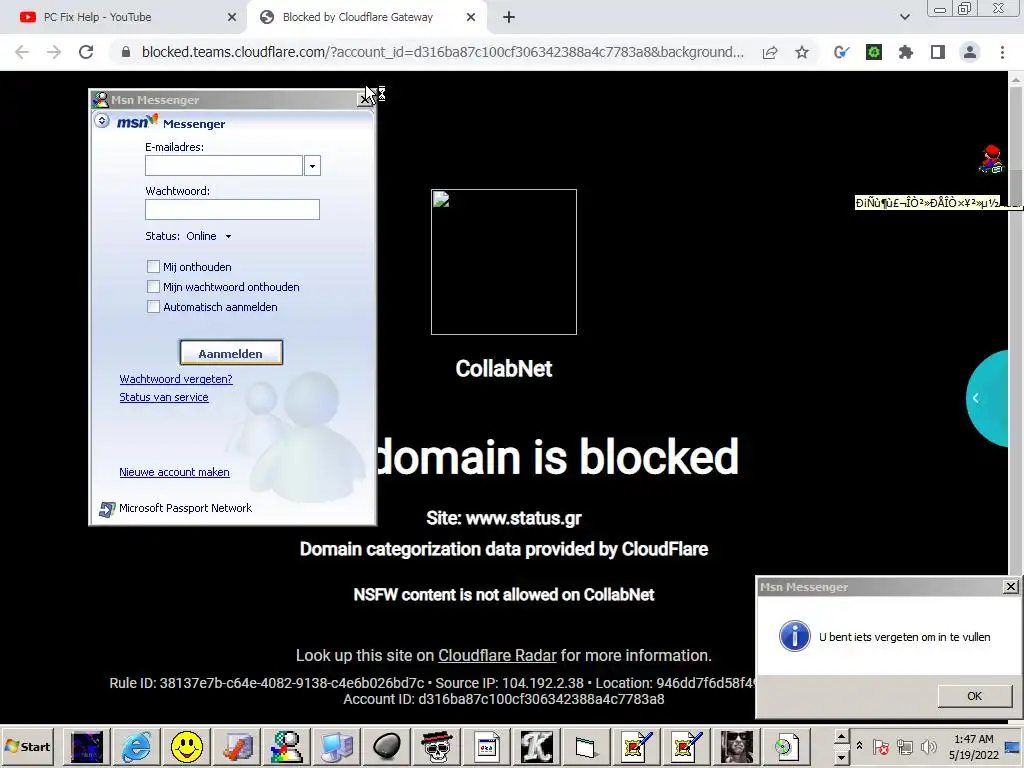Click the broken CollabNet logo image
The height and width of the screenshot is (768, 1024).
[x=504, y=262]
